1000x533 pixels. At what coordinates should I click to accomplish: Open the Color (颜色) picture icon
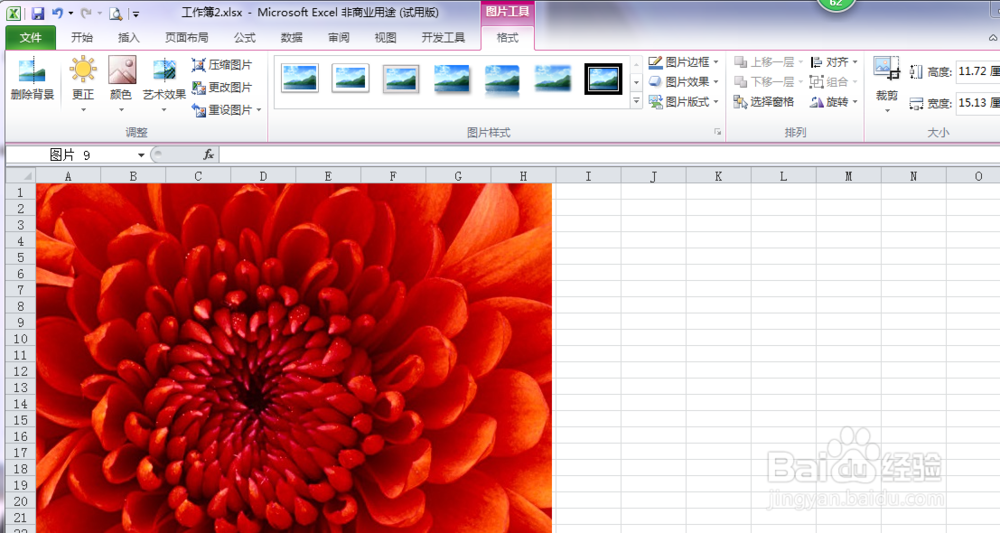(x=121, y=70)
